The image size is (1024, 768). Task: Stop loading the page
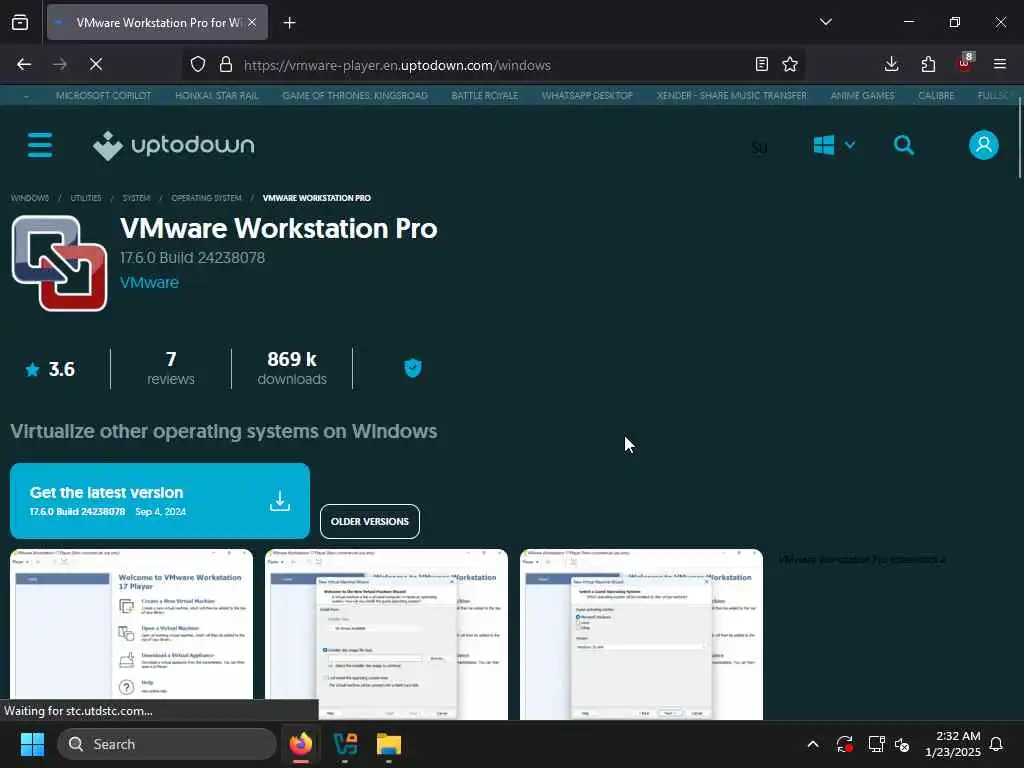(x=95, y=64)
